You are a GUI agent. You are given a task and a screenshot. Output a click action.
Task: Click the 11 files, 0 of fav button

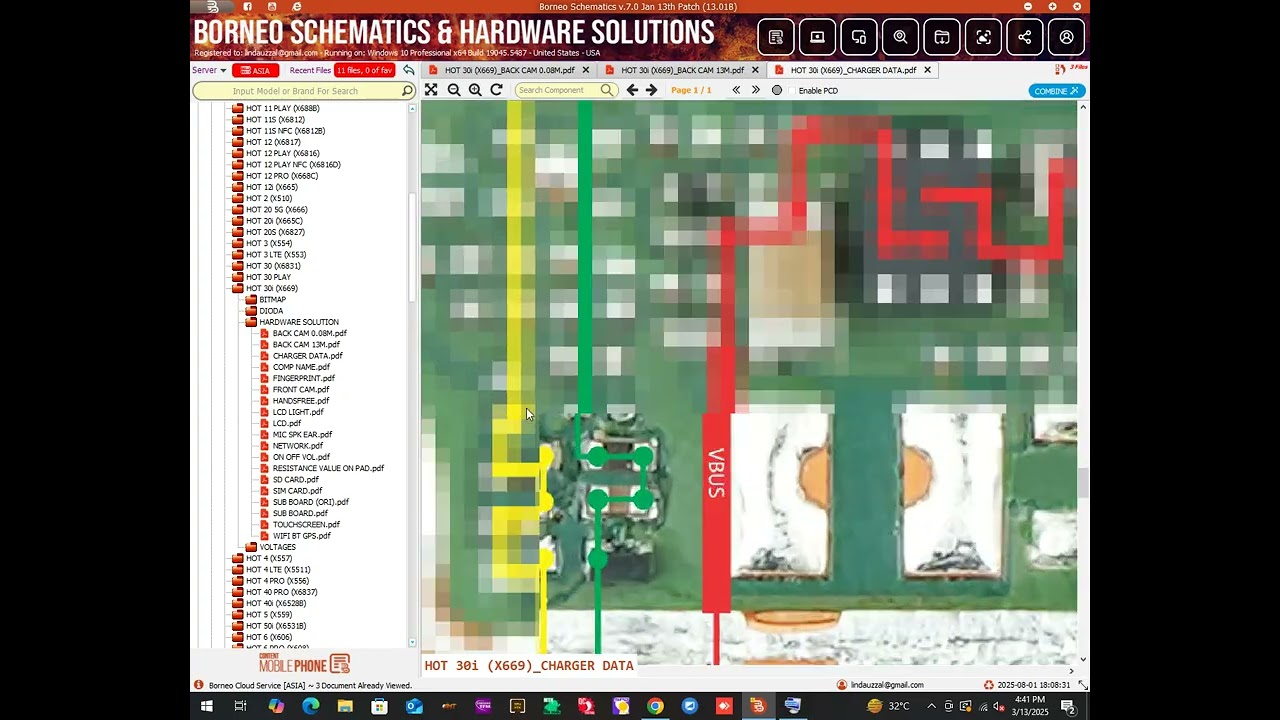coord(365,70)
